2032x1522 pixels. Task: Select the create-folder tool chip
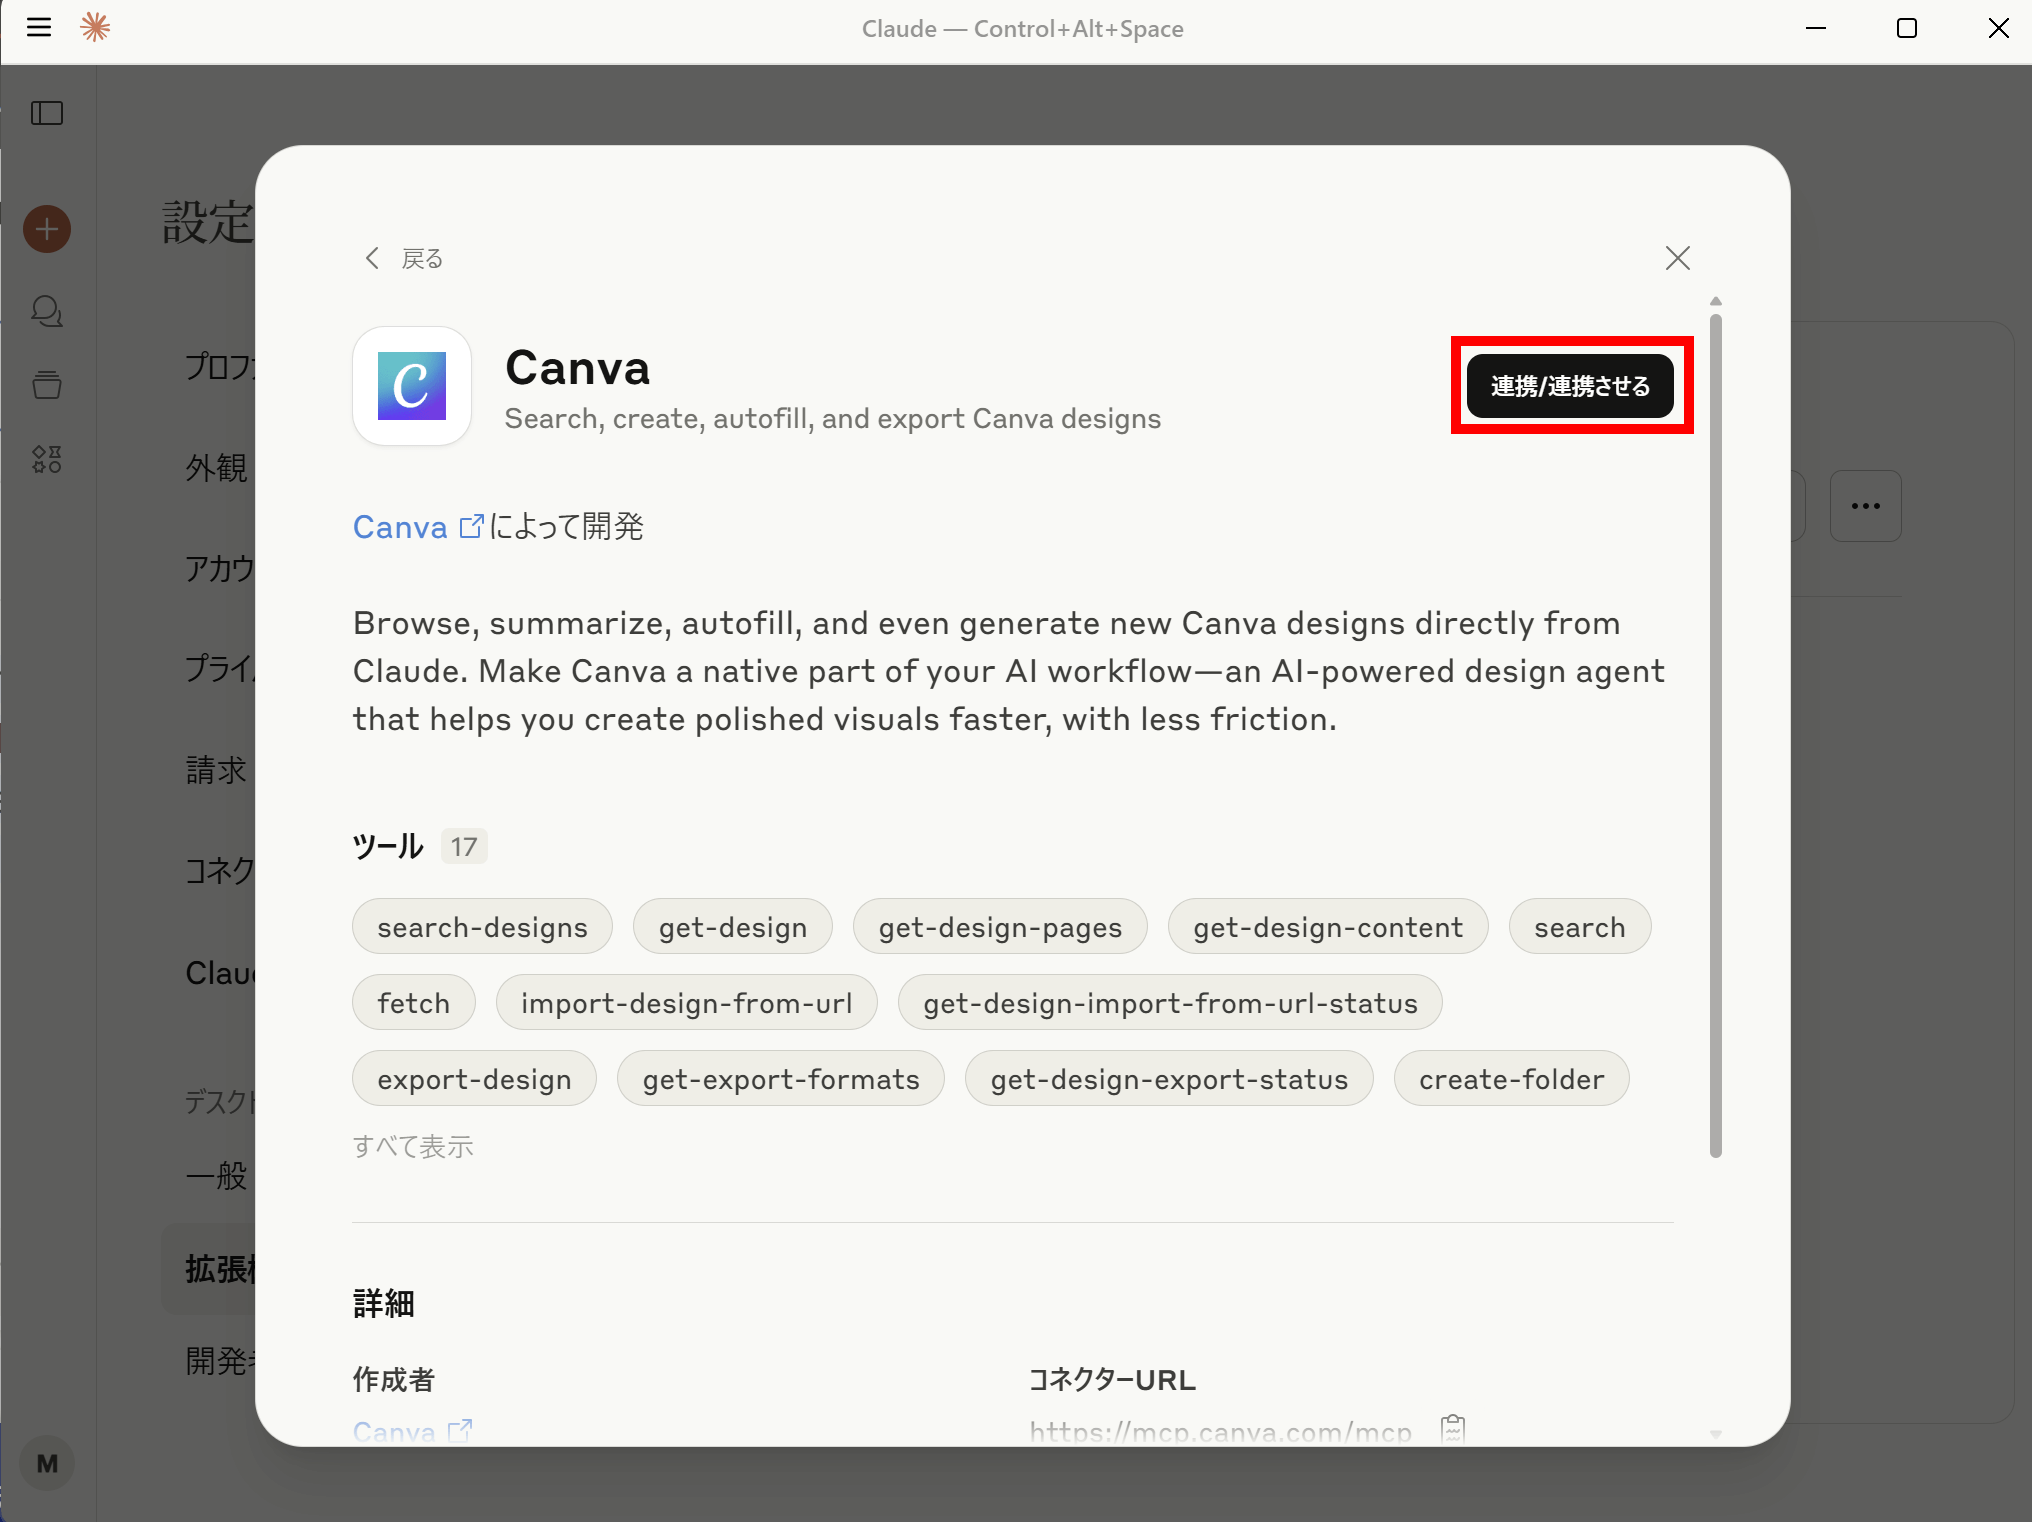pos(1512,1079)
